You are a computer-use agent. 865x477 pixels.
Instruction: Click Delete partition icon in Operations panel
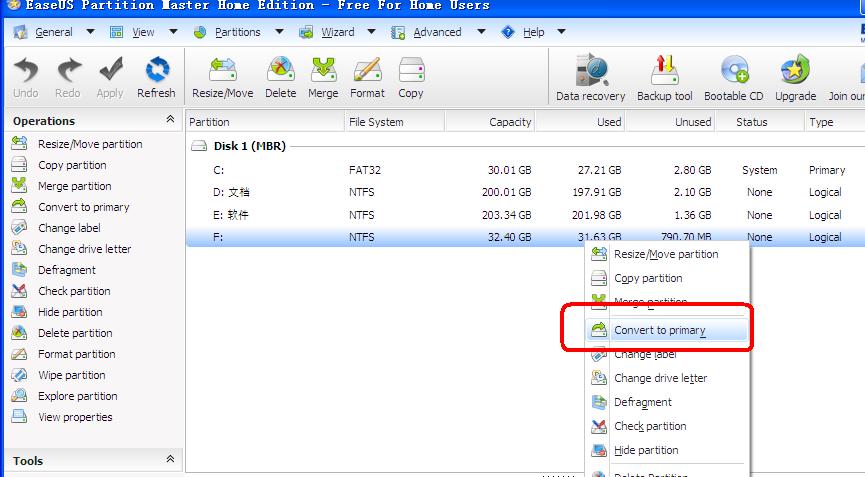click(19, 332)
